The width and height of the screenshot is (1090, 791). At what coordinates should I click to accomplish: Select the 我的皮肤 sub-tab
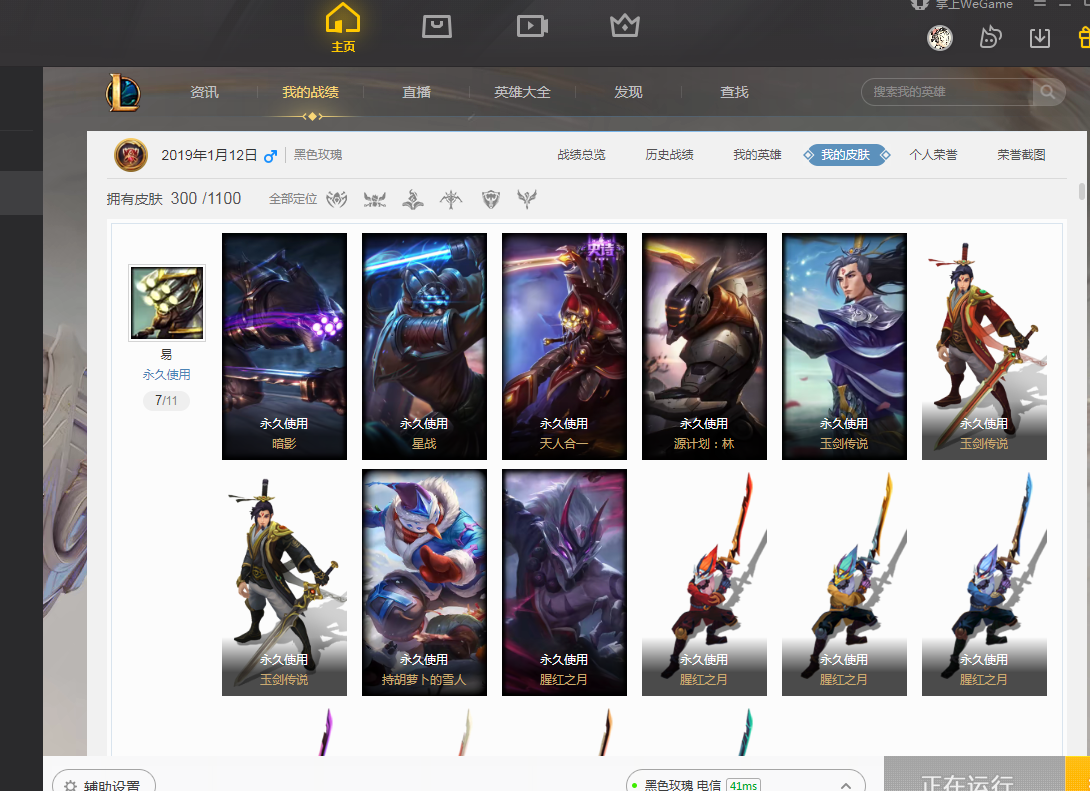845,154
